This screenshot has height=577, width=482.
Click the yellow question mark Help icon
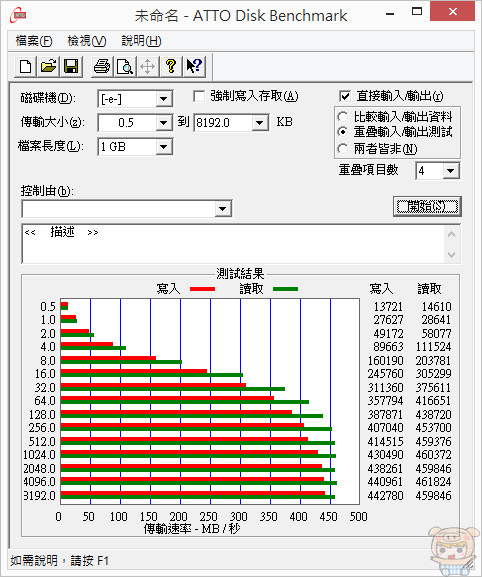pyautogui.click(x=170, y=67)
